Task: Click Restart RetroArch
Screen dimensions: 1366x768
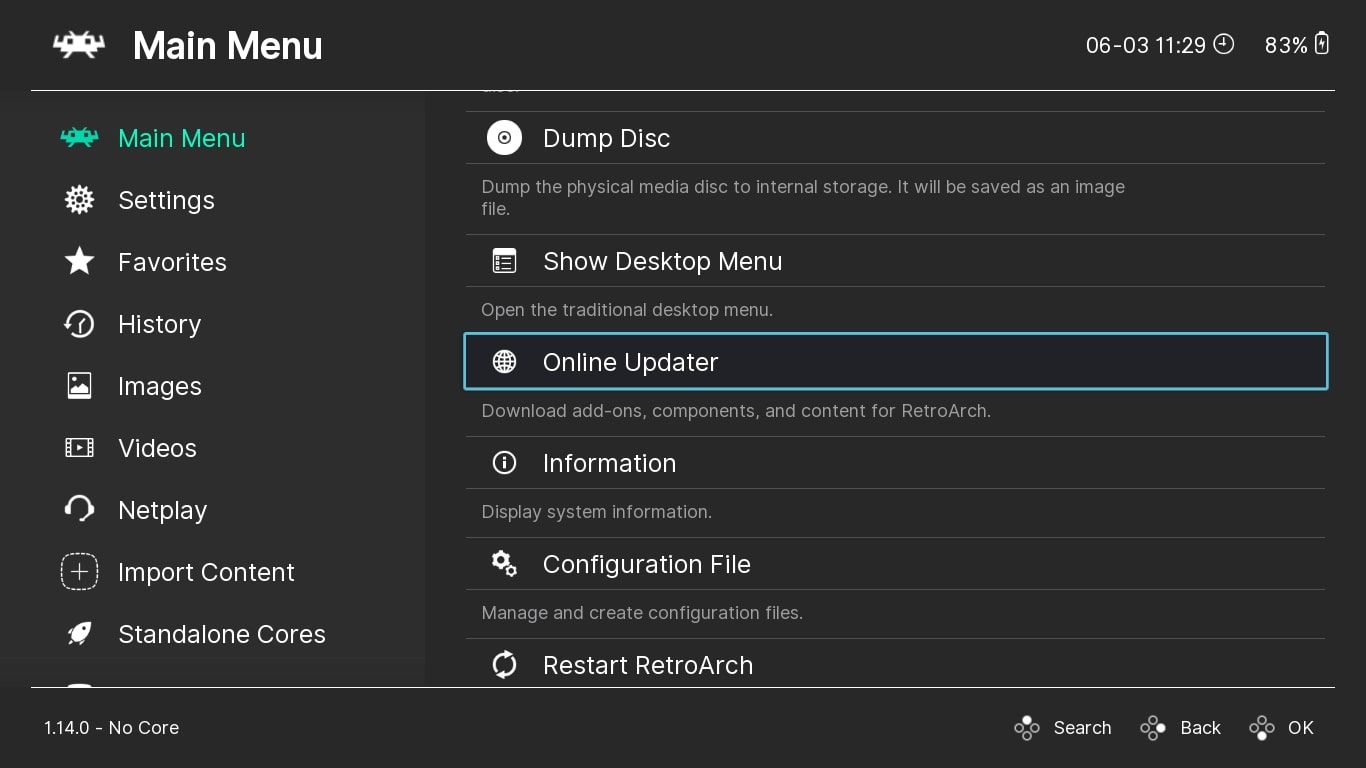Action: pyautogui.click(x=647, y=665)
